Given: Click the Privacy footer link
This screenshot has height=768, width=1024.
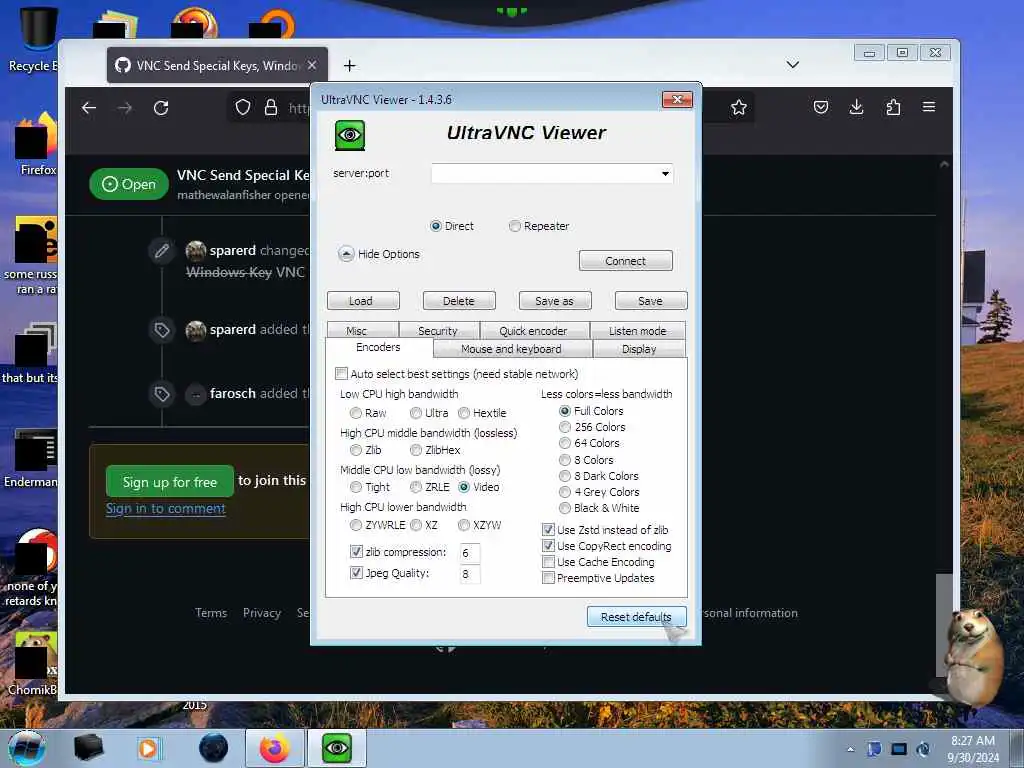Looking at the screenshot, I should click(x=262, y=613).
